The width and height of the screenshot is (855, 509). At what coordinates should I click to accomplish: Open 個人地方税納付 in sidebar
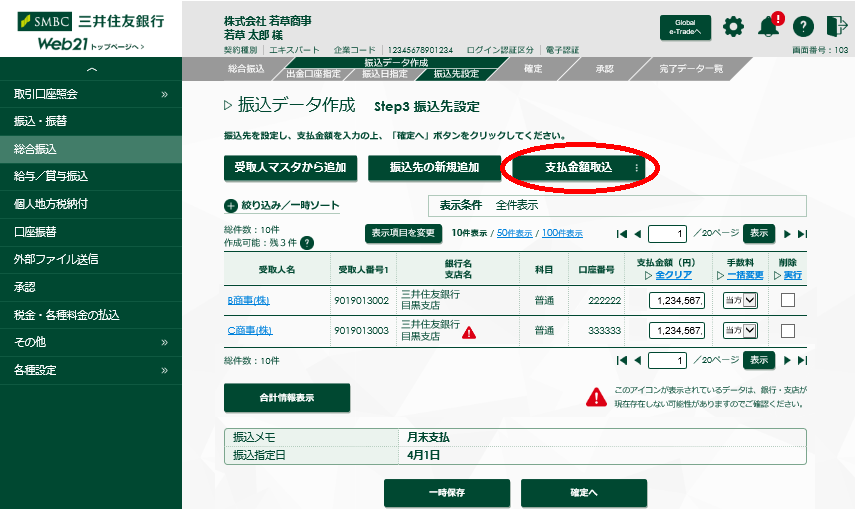tap(91, 204)
